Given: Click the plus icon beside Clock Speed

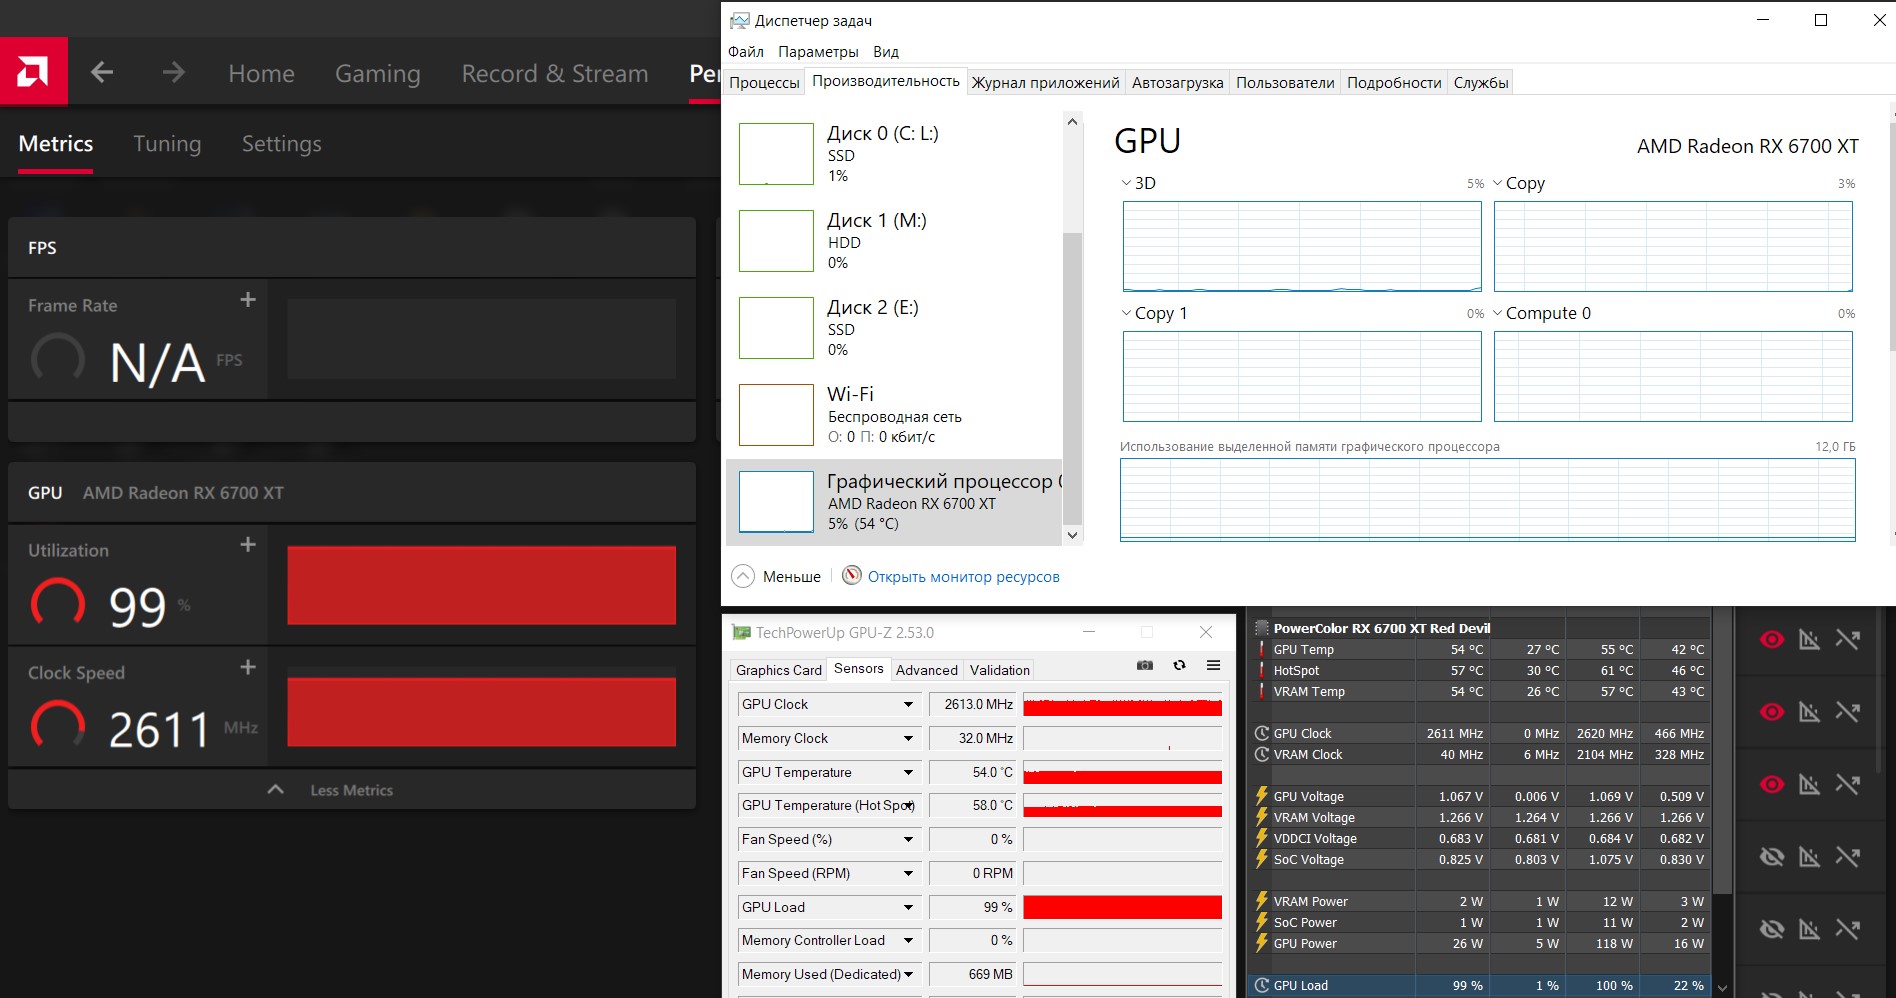Looking at the screenshot, I should 248,667.
